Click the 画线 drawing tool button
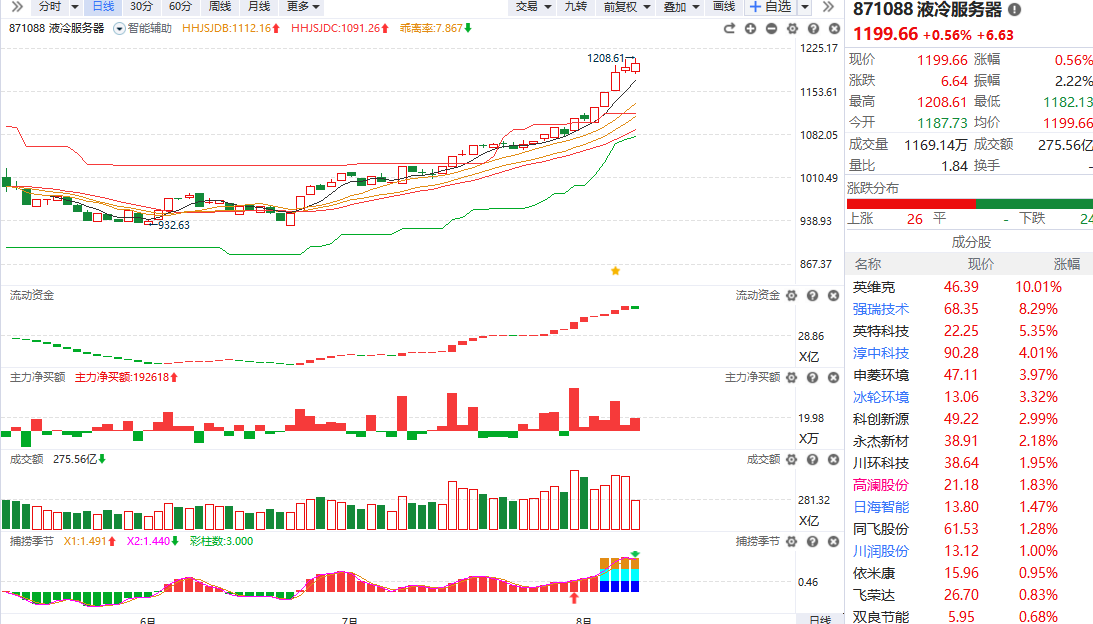 pos(724,6)
